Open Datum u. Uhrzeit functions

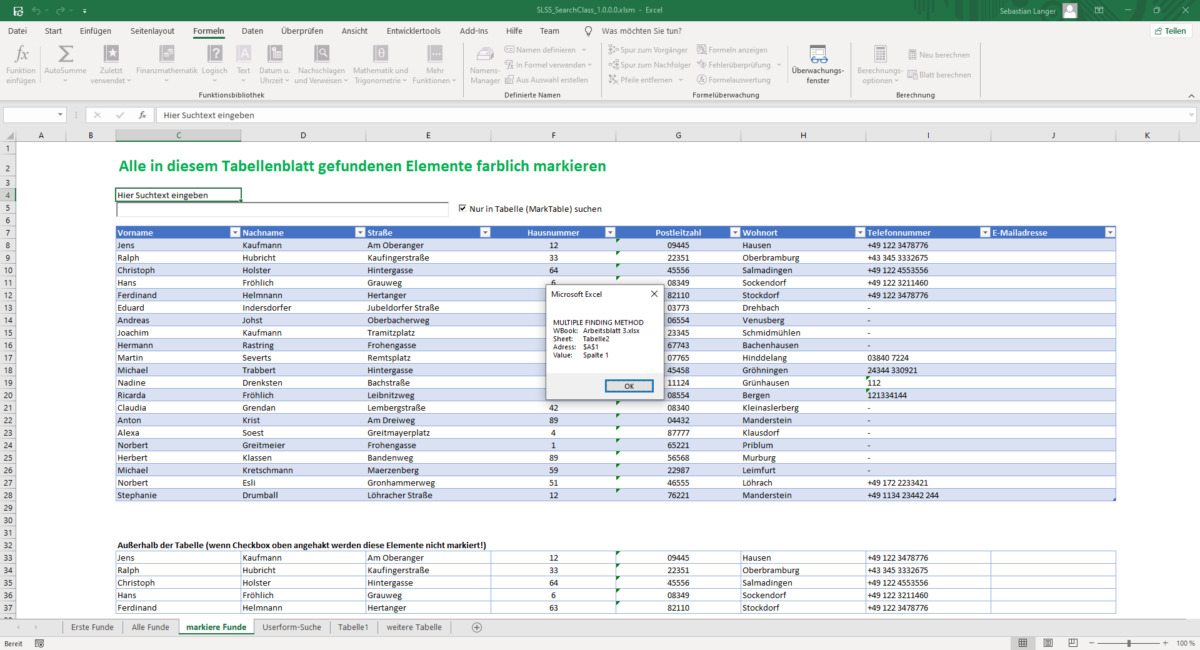275,54
